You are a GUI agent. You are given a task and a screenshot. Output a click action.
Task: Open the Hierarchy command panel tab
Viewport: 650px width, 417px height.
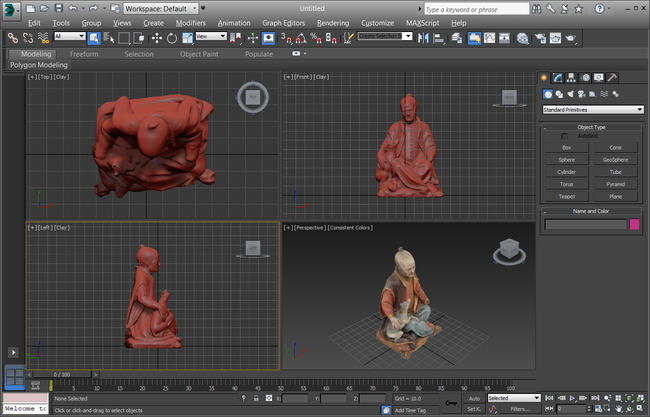click(571, 78)
